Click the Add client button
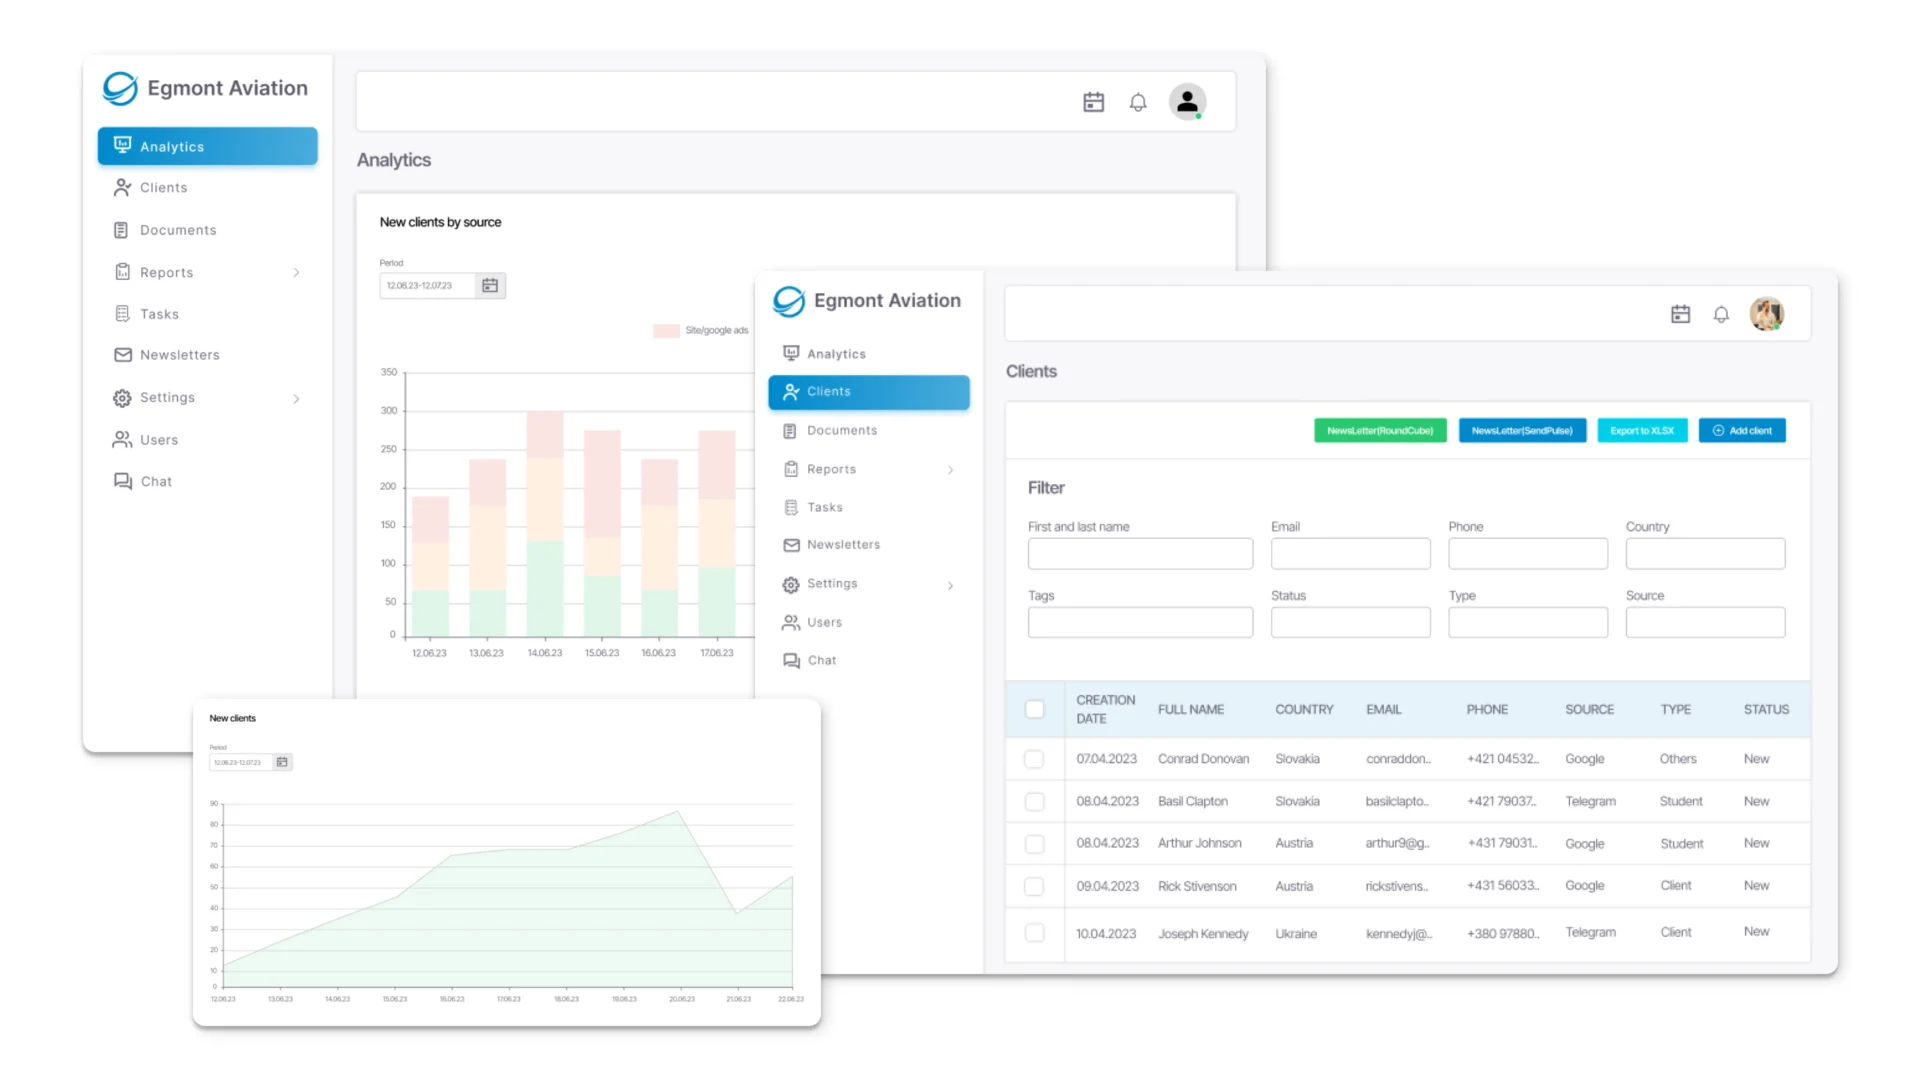 coord(1742,431)
